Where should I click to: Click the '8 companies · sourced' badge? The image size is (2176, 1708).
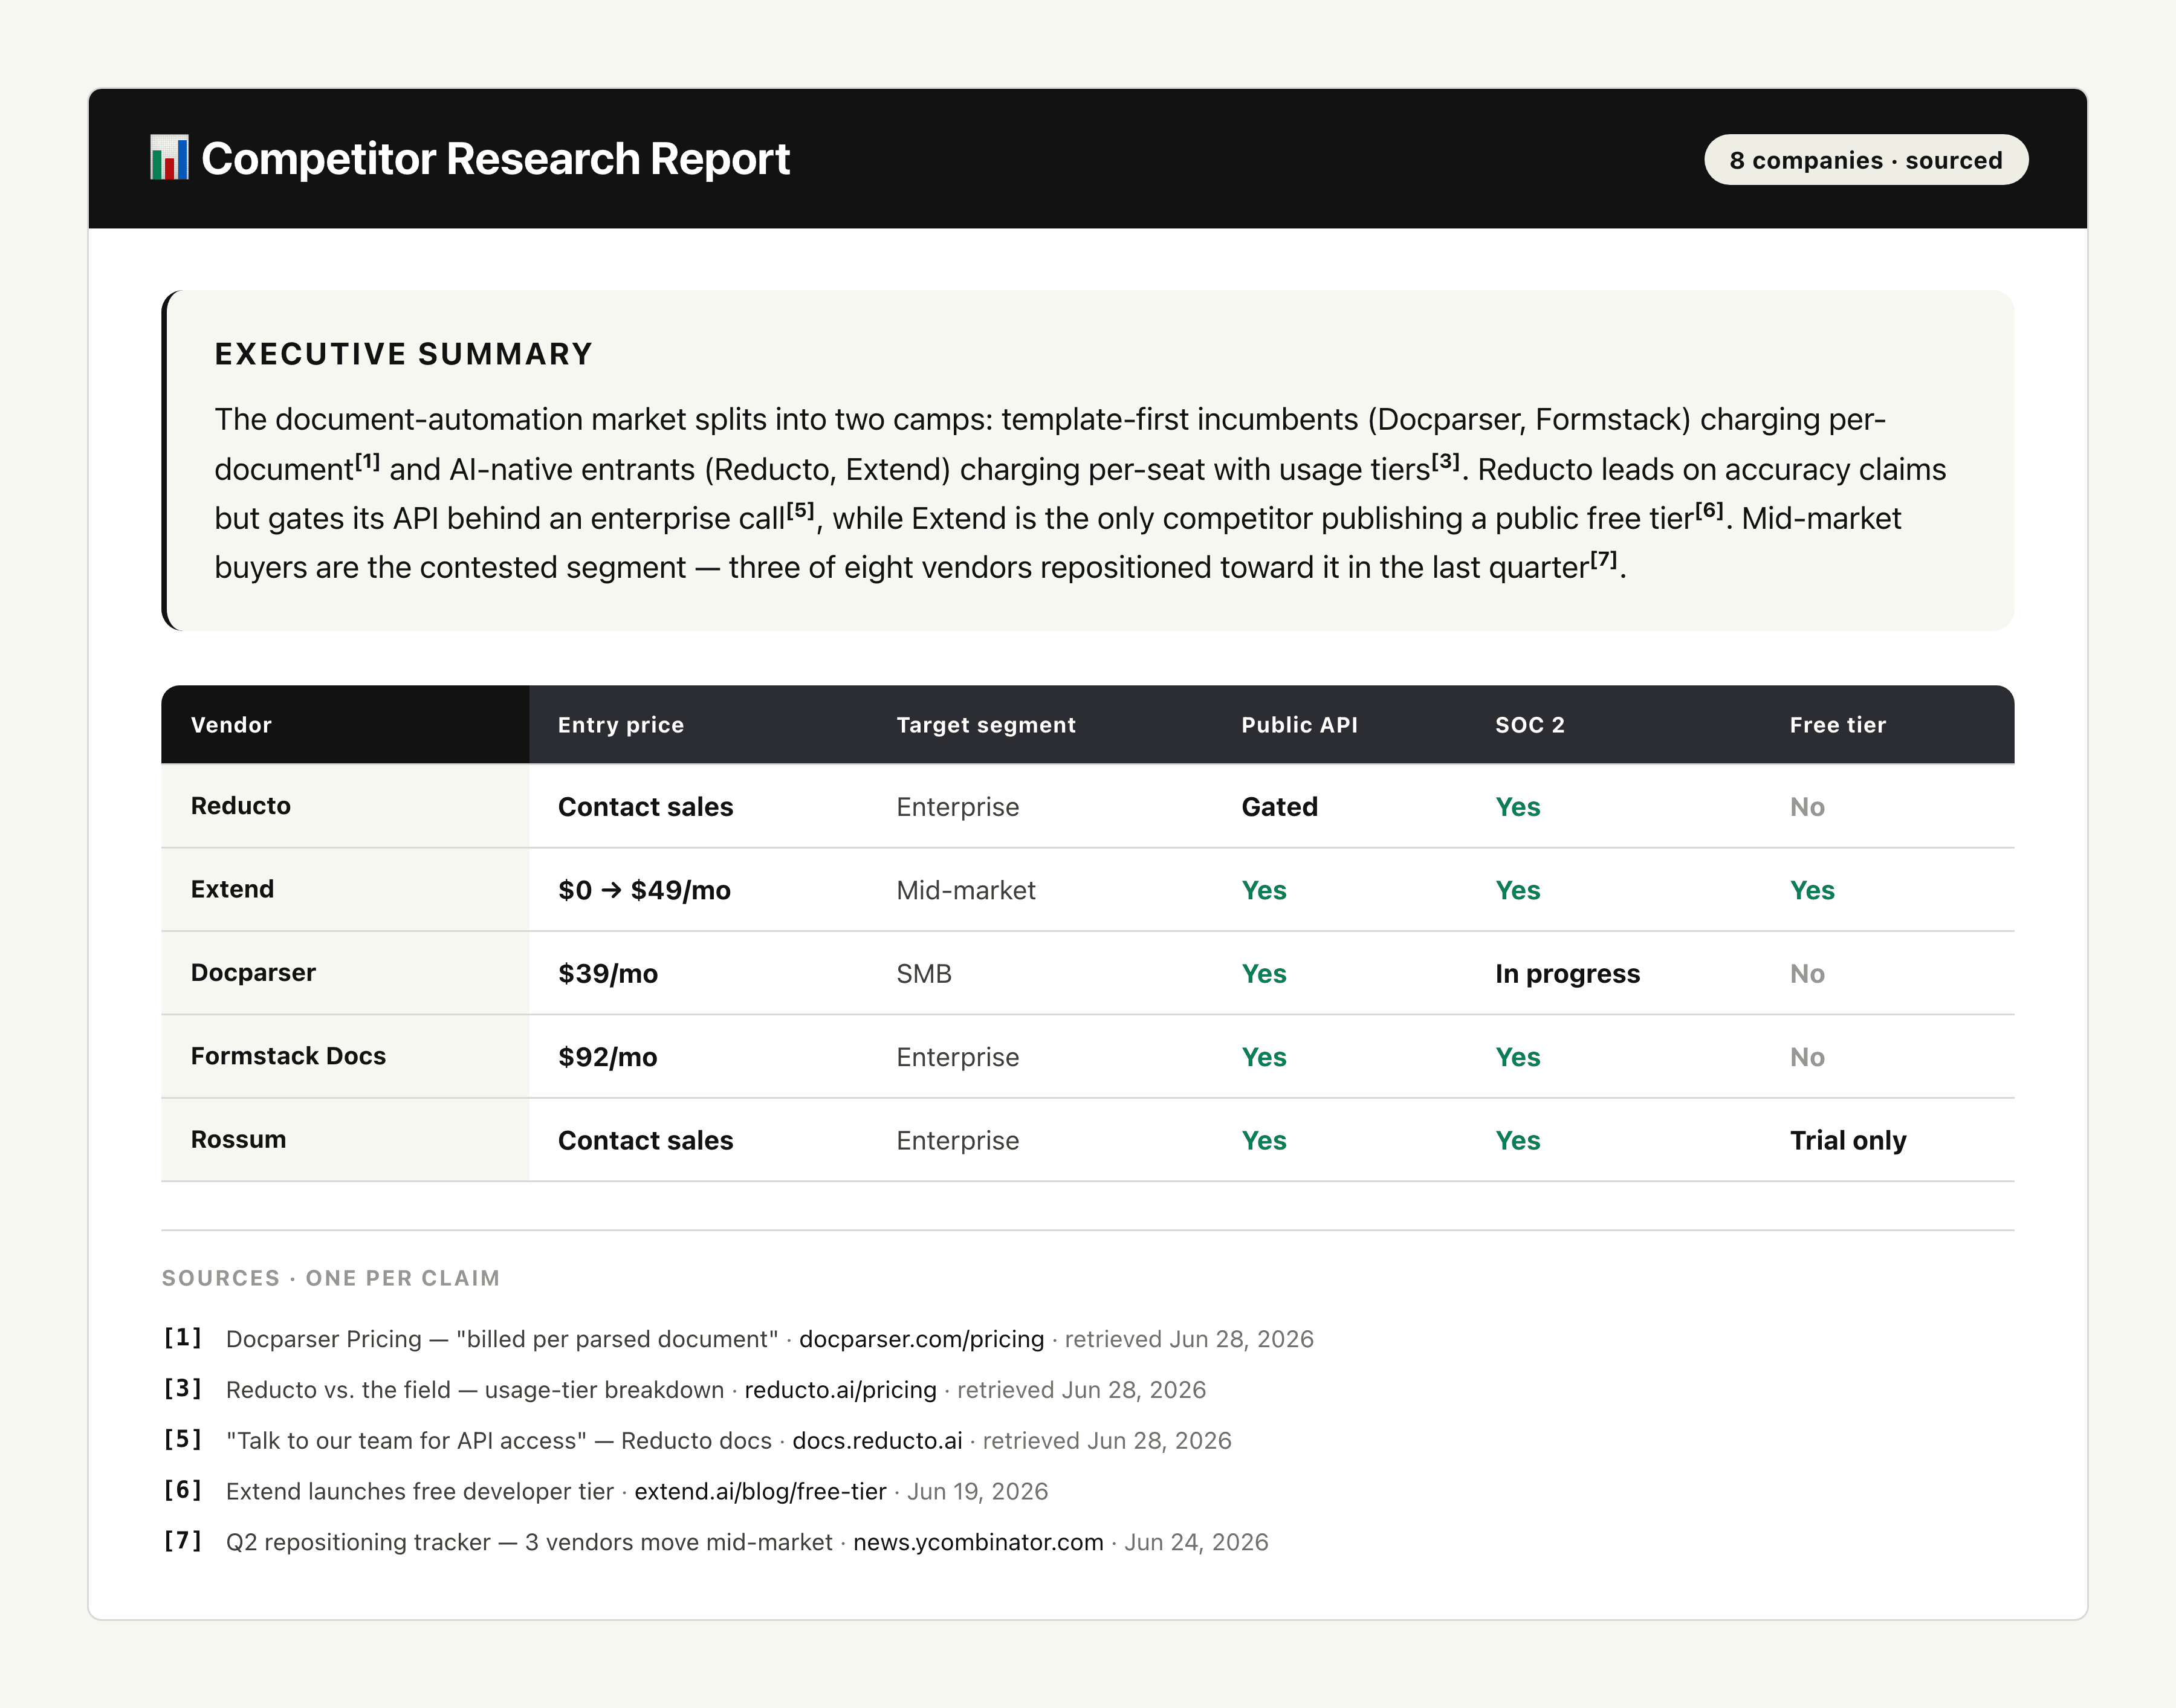click(1866, 160)
